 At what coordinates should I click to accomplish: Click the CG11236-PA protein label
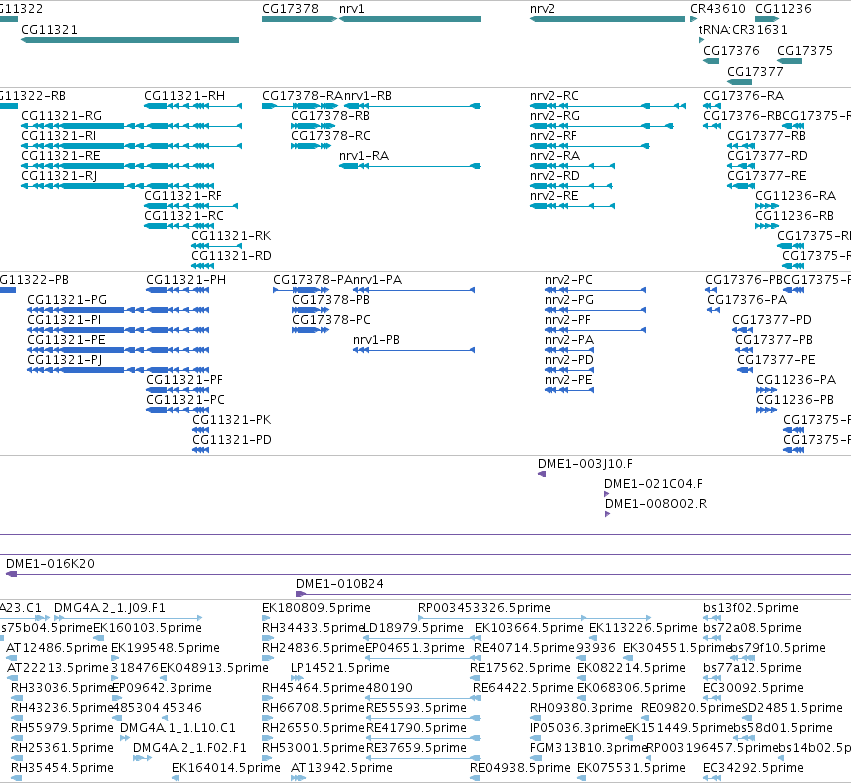click(x=796, y=380)
